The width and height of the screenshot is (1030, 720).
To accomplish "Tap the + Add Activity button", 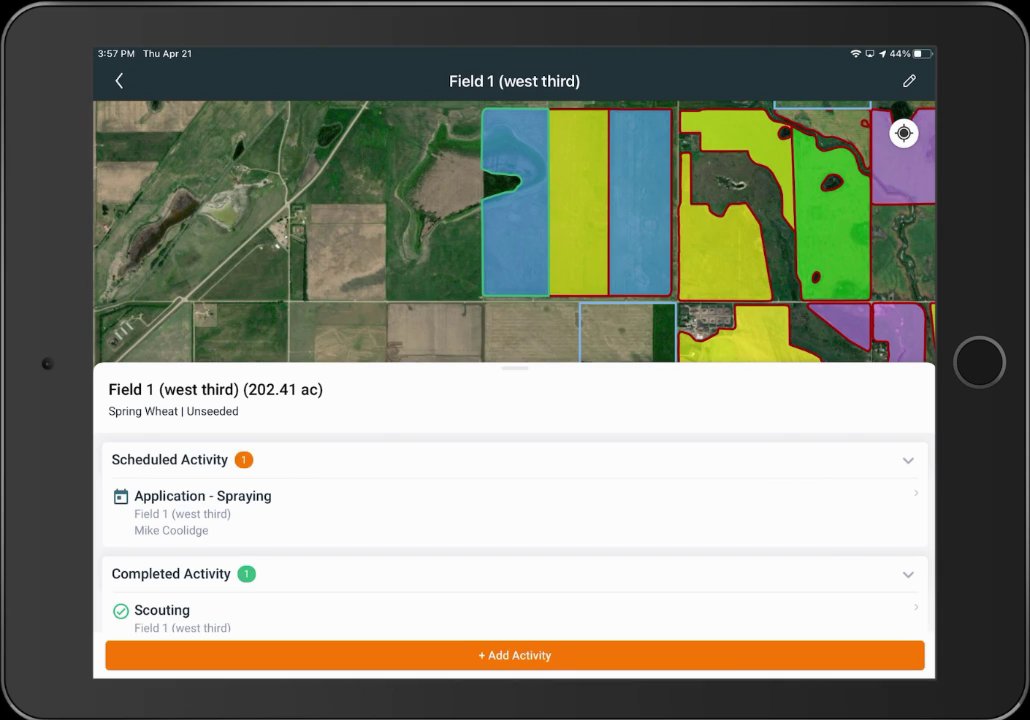I will 515,656.
